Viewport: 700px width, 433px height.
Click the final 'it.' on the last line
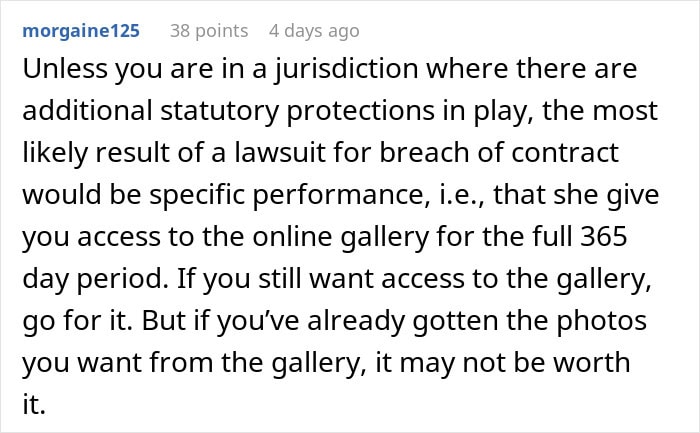[34, 404]
